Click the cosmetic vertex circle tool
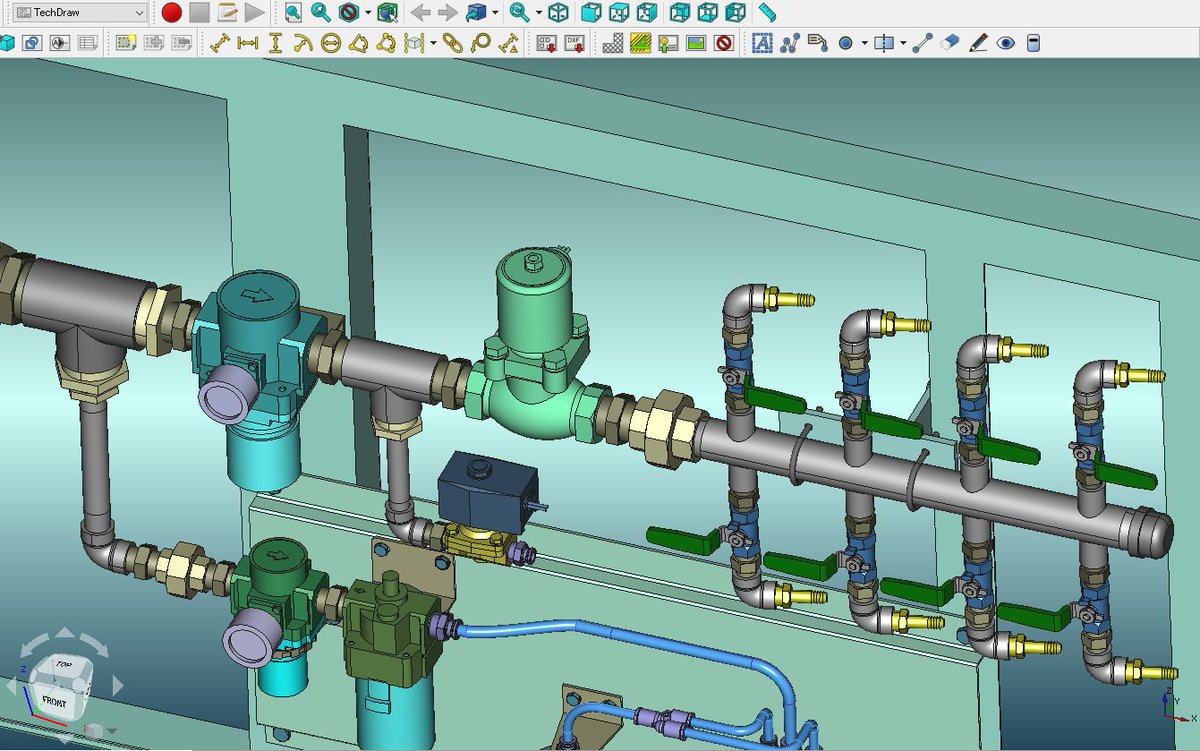The height and width of the screenshot is (751, 1200). [x=846, y=43]
